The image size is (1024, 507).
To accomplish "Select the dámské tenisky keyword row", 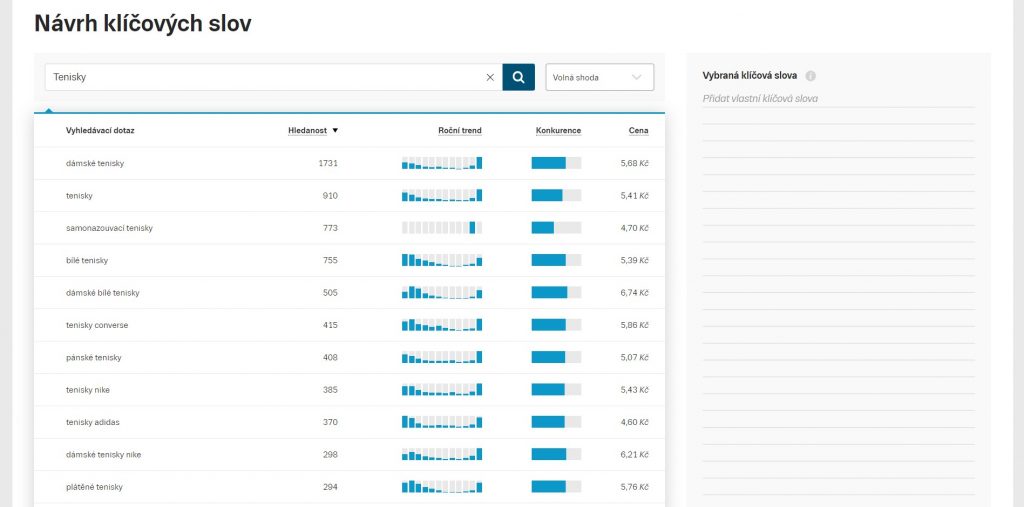I will point(95,163).
